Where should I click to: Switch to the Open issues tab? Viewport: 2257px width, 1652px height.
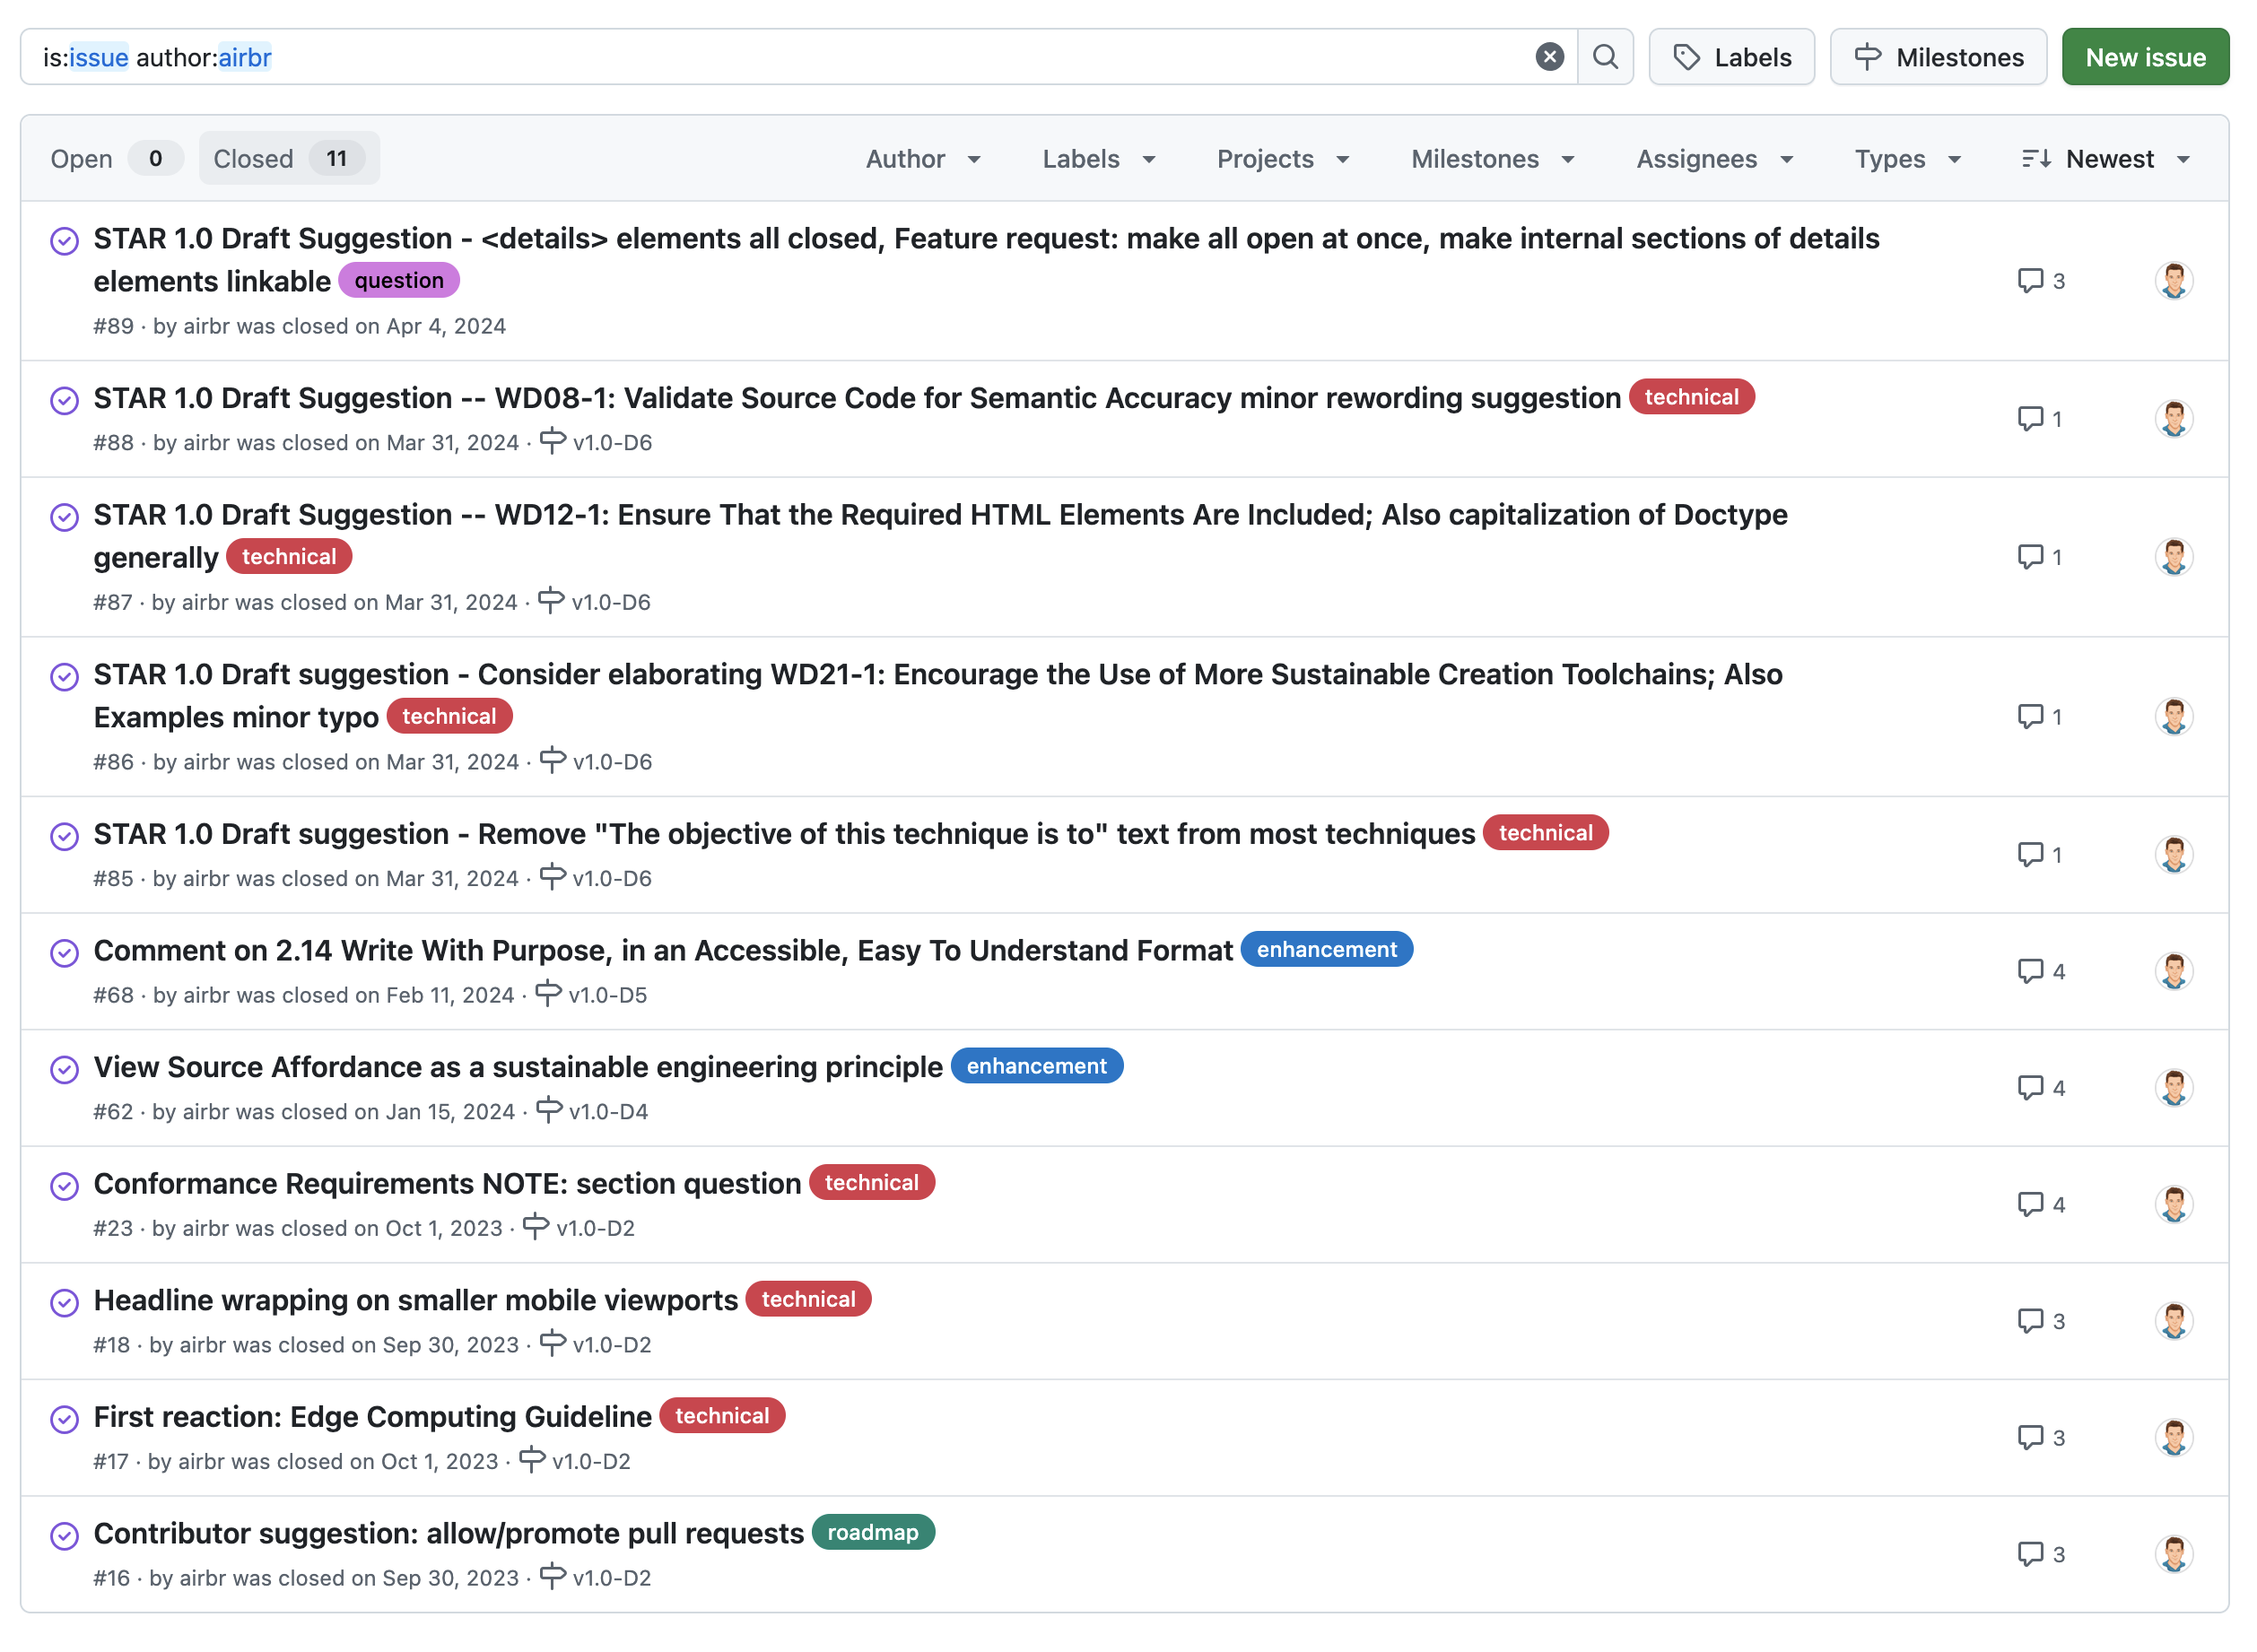click(x=113, y=158)
